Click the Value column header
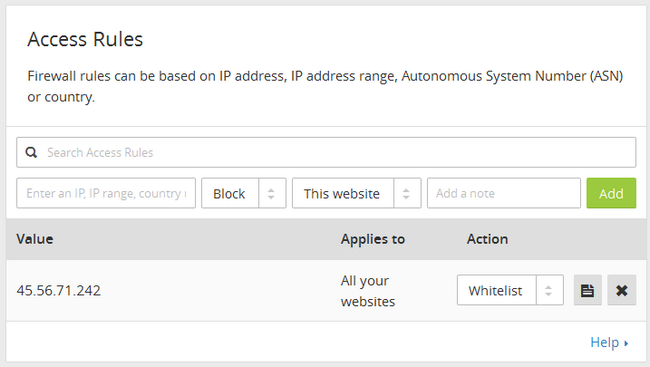This screenshot has height=367, width=650. pyautogui.click(x=35, y=239)
